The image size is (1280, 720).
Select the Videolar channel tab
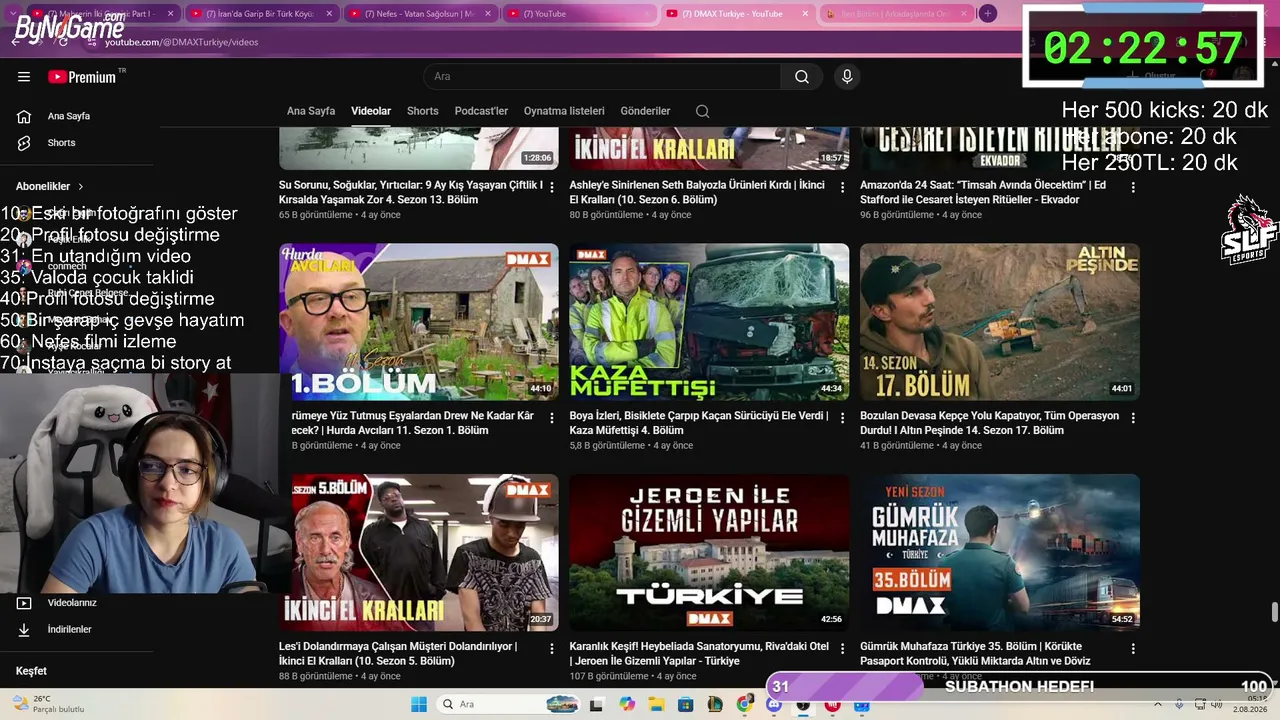point(371,111)
